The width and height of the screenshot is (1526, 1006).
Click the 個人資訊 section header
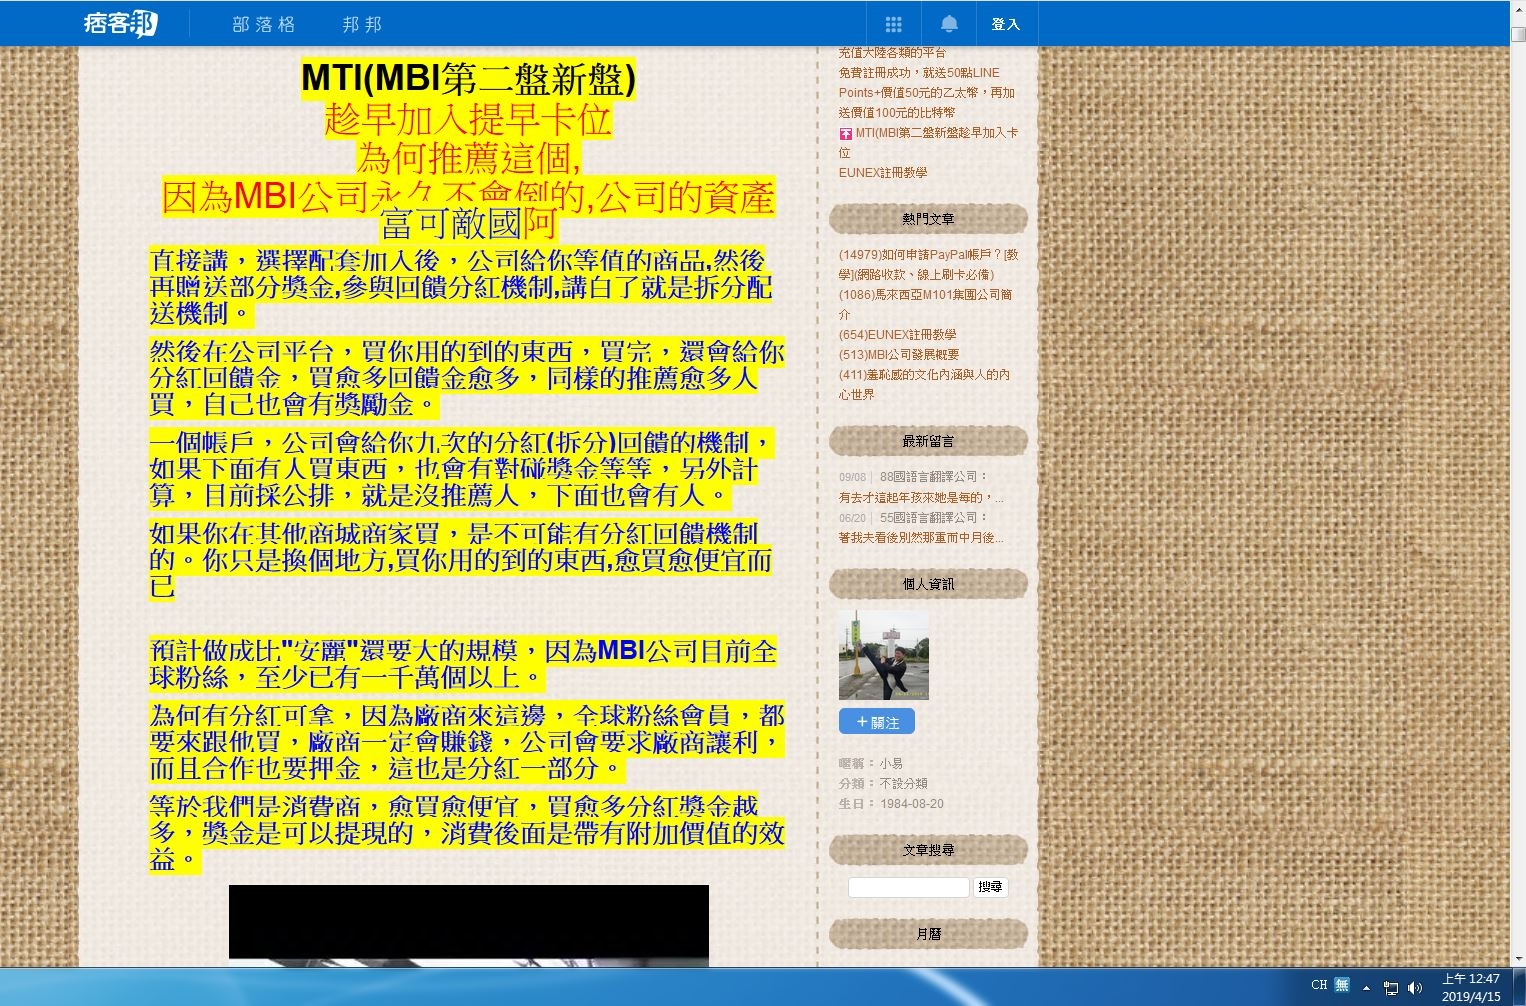click(x=928, y=584)
